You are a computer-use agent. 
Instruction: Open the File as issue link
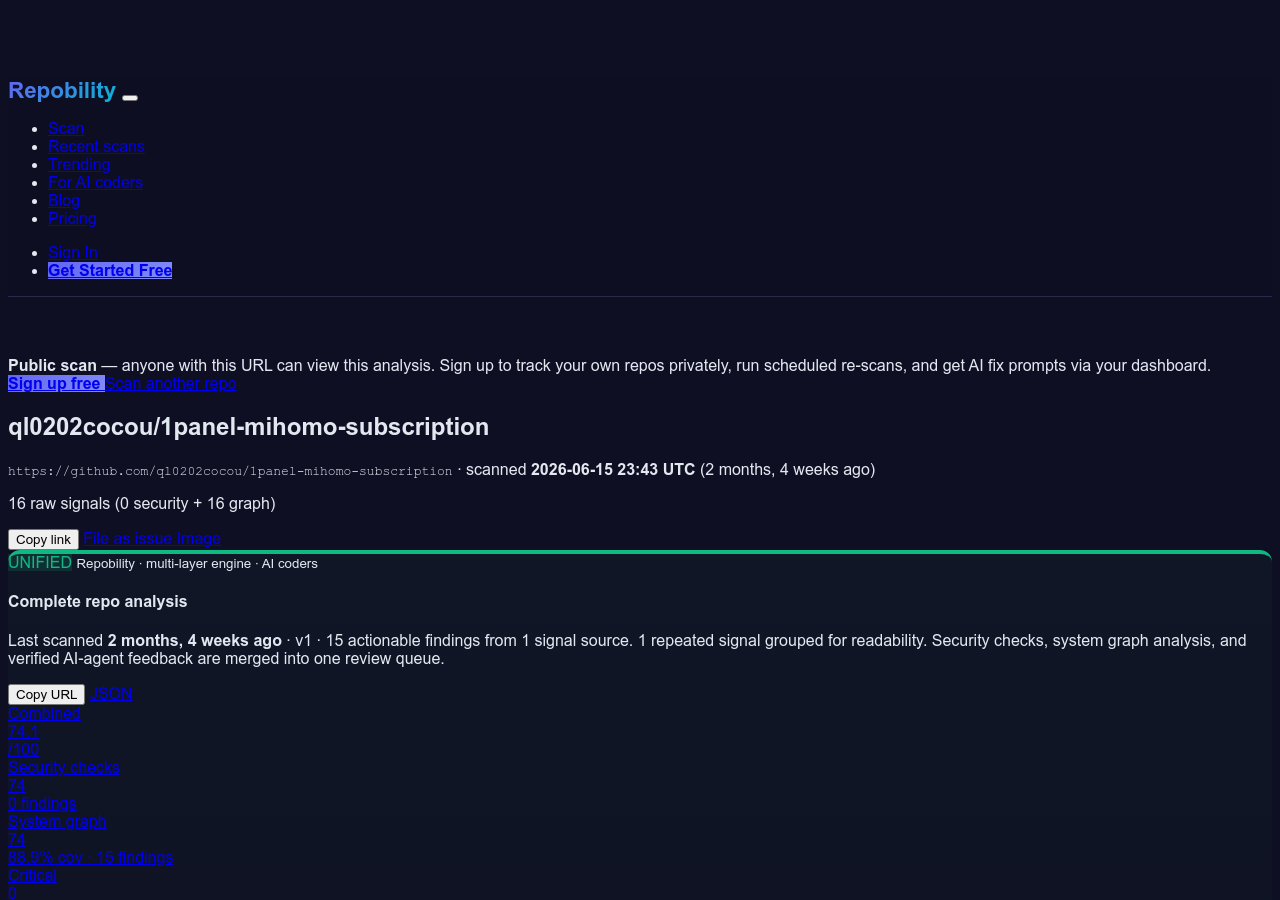128,538
